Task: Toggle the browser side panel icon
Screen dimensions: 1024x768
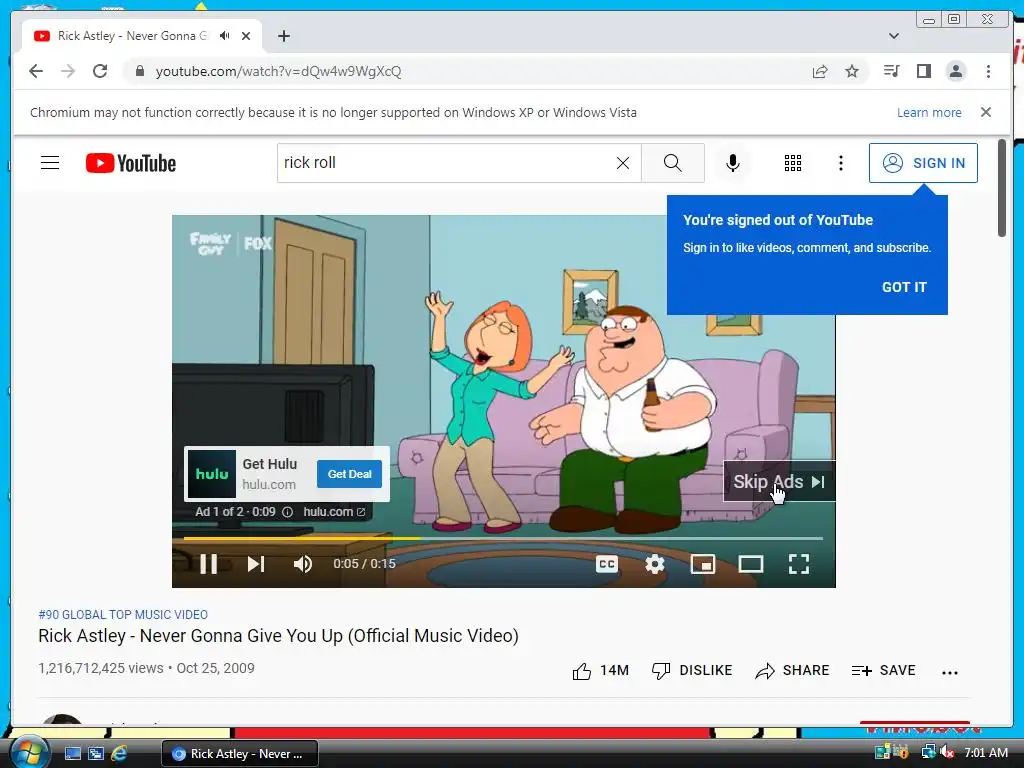Action: pyautogui.click(x=923, y=71)
